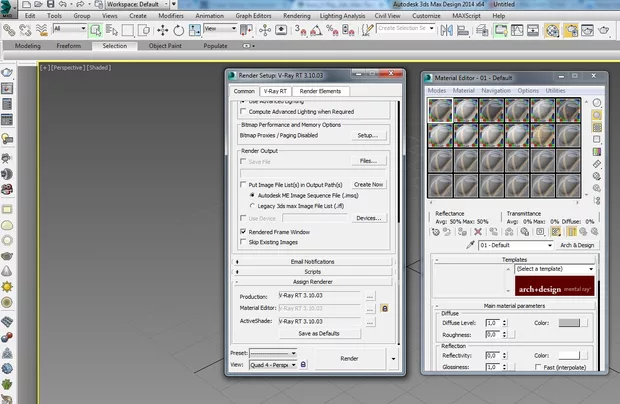Image resolution: width=620 pixels, height=404 pixels.
Task: Enable Compute Advanced Lighting when Required
Action: pyautogui.click(x=243, y=112)
